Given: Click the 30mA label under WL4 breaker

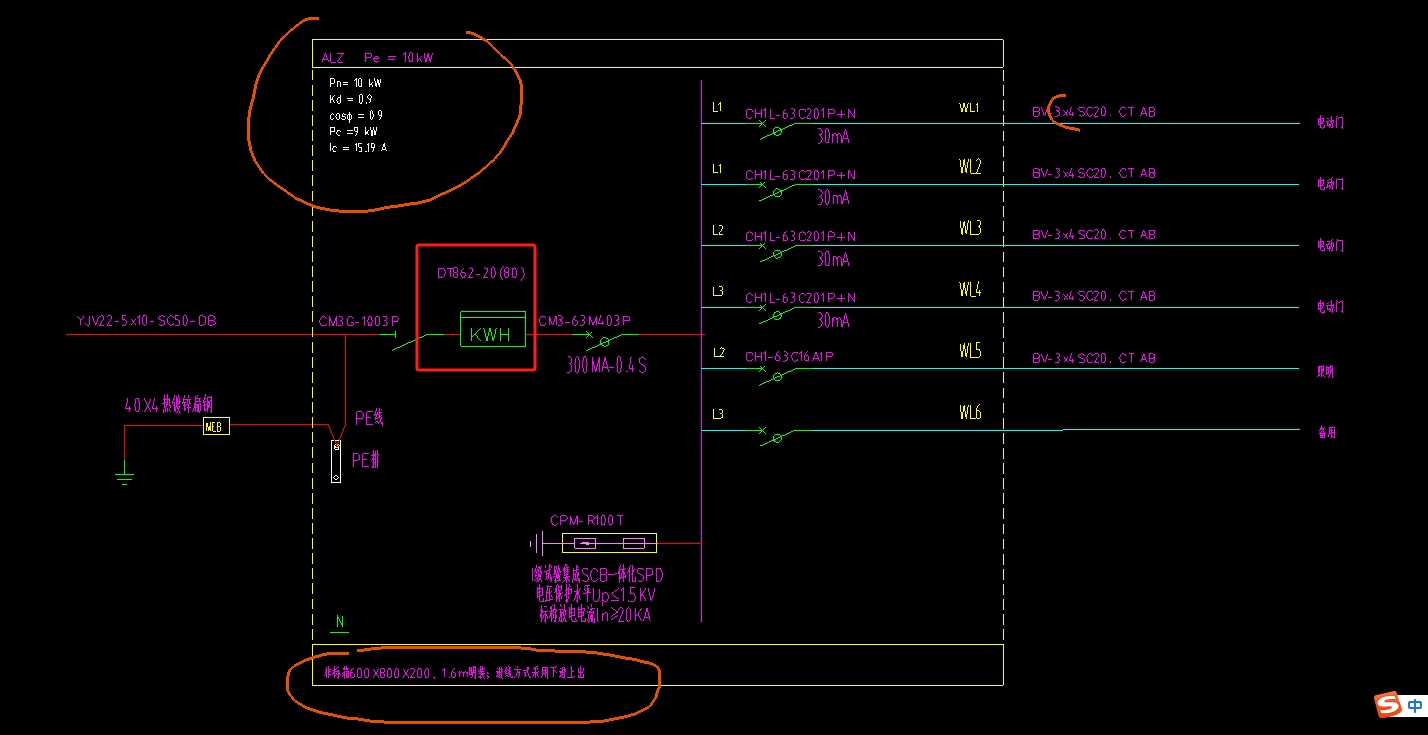Looking at the screenshot, I should tap(833, 321).
